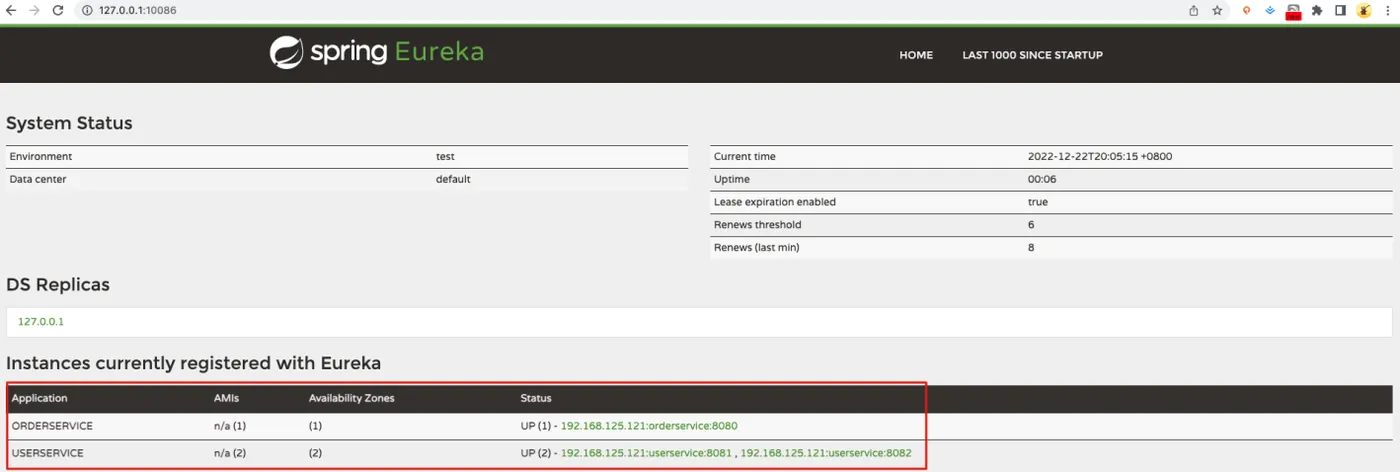Click the 'n/a (2)' AMIs cell
Screen dimensions: 1400x472
pyautogui.click(x=230, y=453)
